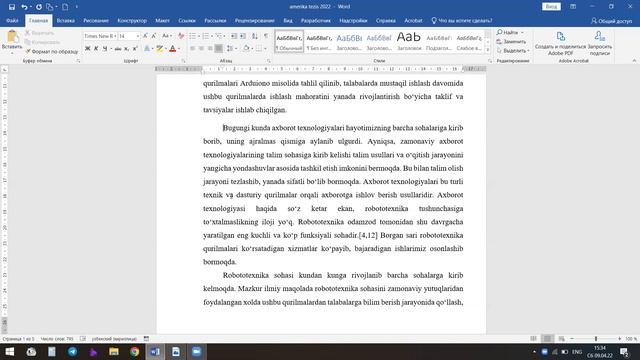This screenshot has height=360, width=640.
Task: Open the Borders dropdown
Action: (x=265, y=49)
